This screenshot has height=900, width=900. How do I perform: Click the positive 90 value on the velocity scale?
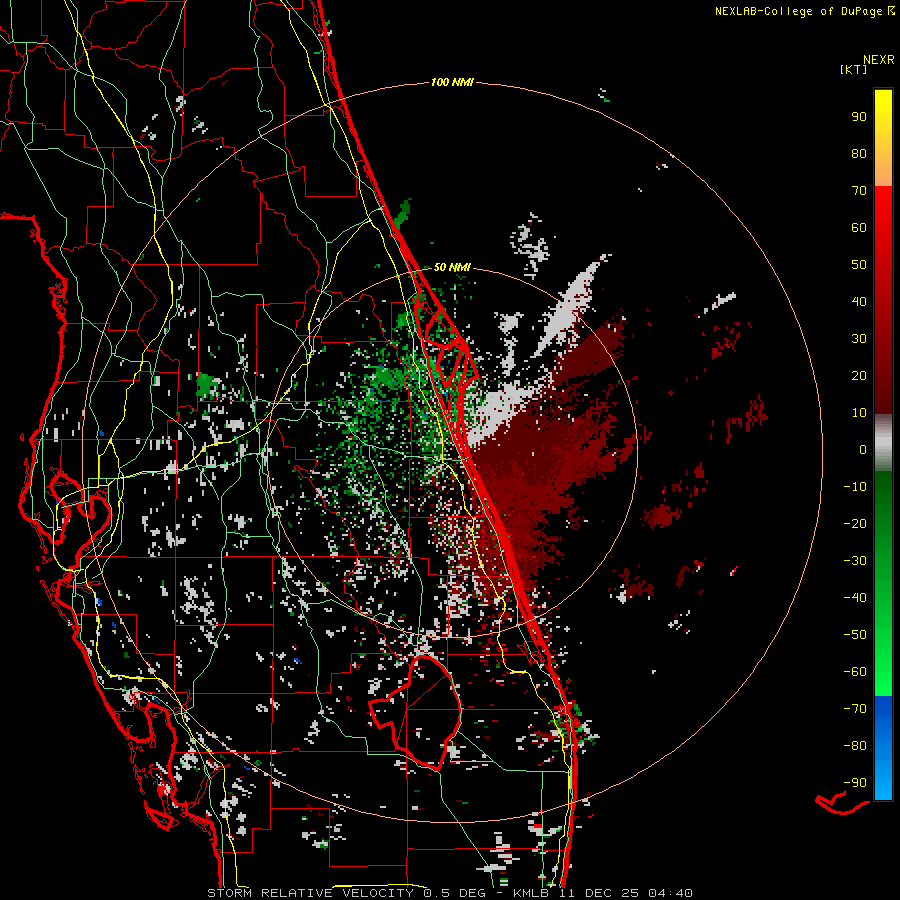[859, 117]
